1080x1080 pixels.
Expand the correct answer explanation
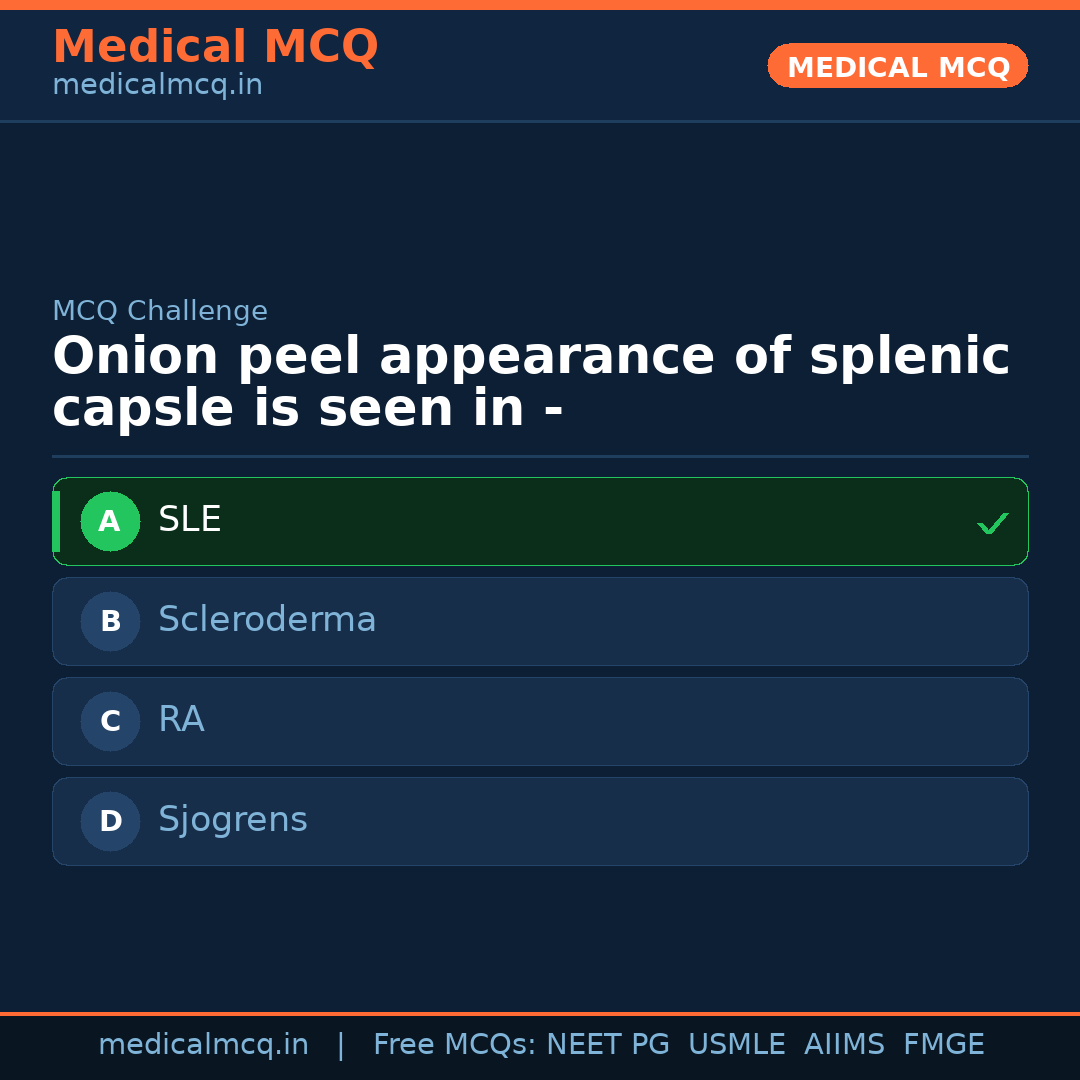tap(540, 521)
